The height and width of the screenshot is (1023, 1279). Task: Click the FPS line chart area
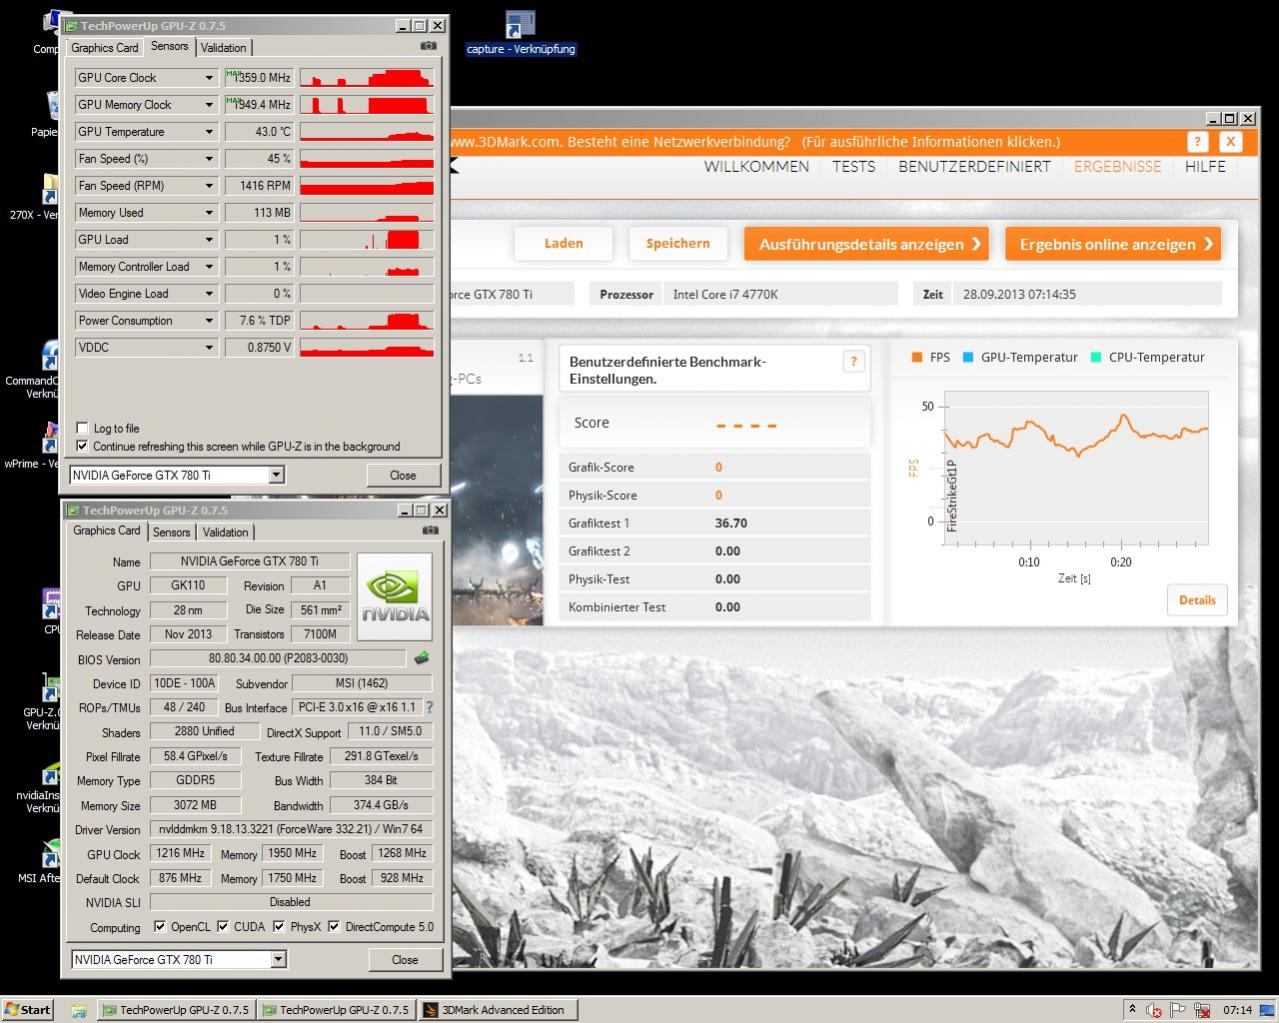(x=1076, y=467)
